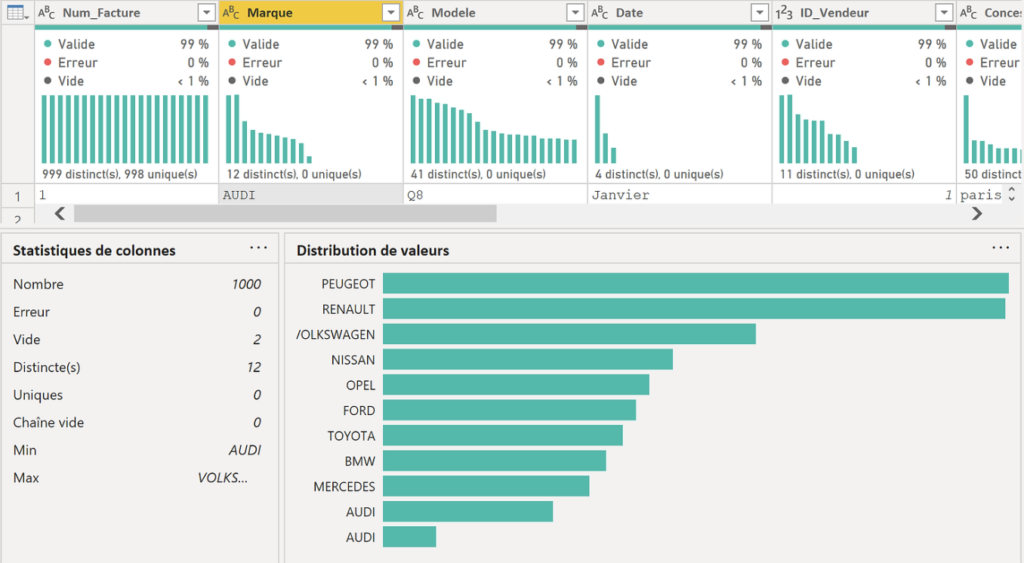Click the horizontal scrollbar thumb
The width and height of the screenshot is (1024, 563).
pyautogui.click(x=285, y=214)
